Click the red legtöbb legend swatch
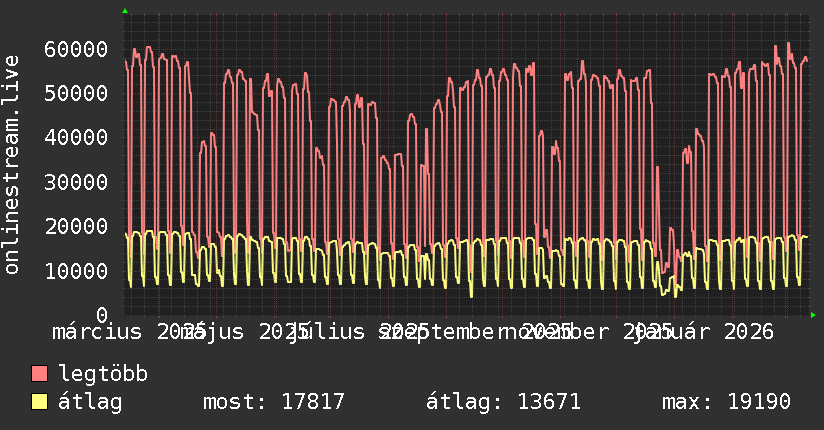The height and width of the screenshot is (430, 824). tap(39, 374)
